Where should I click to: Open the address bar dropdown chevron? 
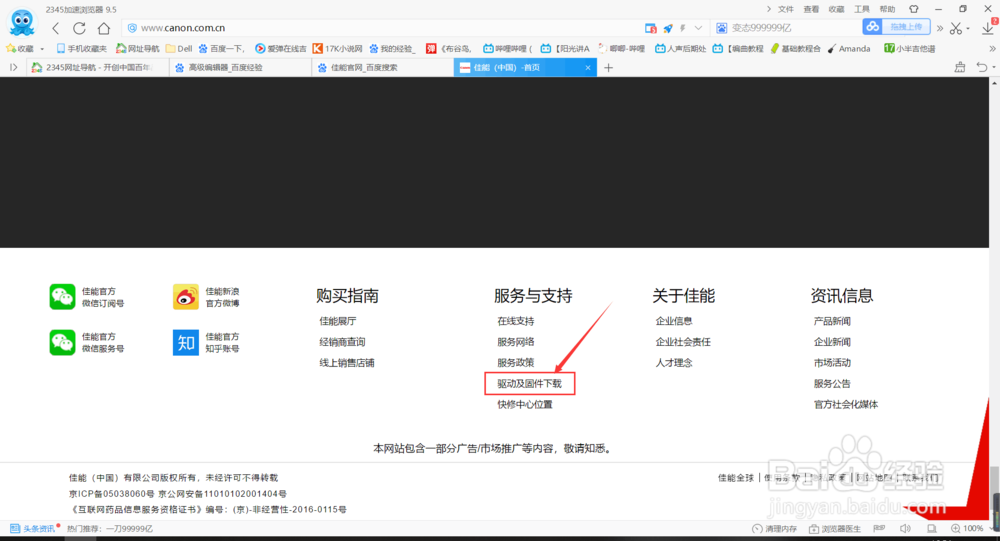pos(698,28)
